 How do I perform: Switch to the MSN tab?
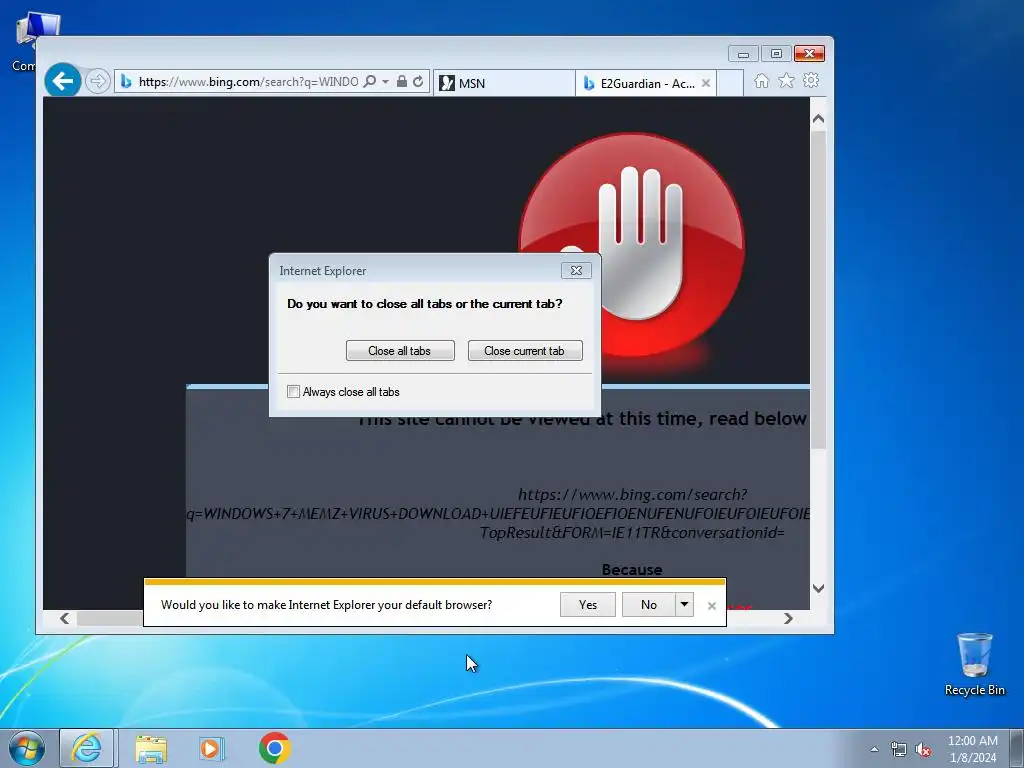504,83
